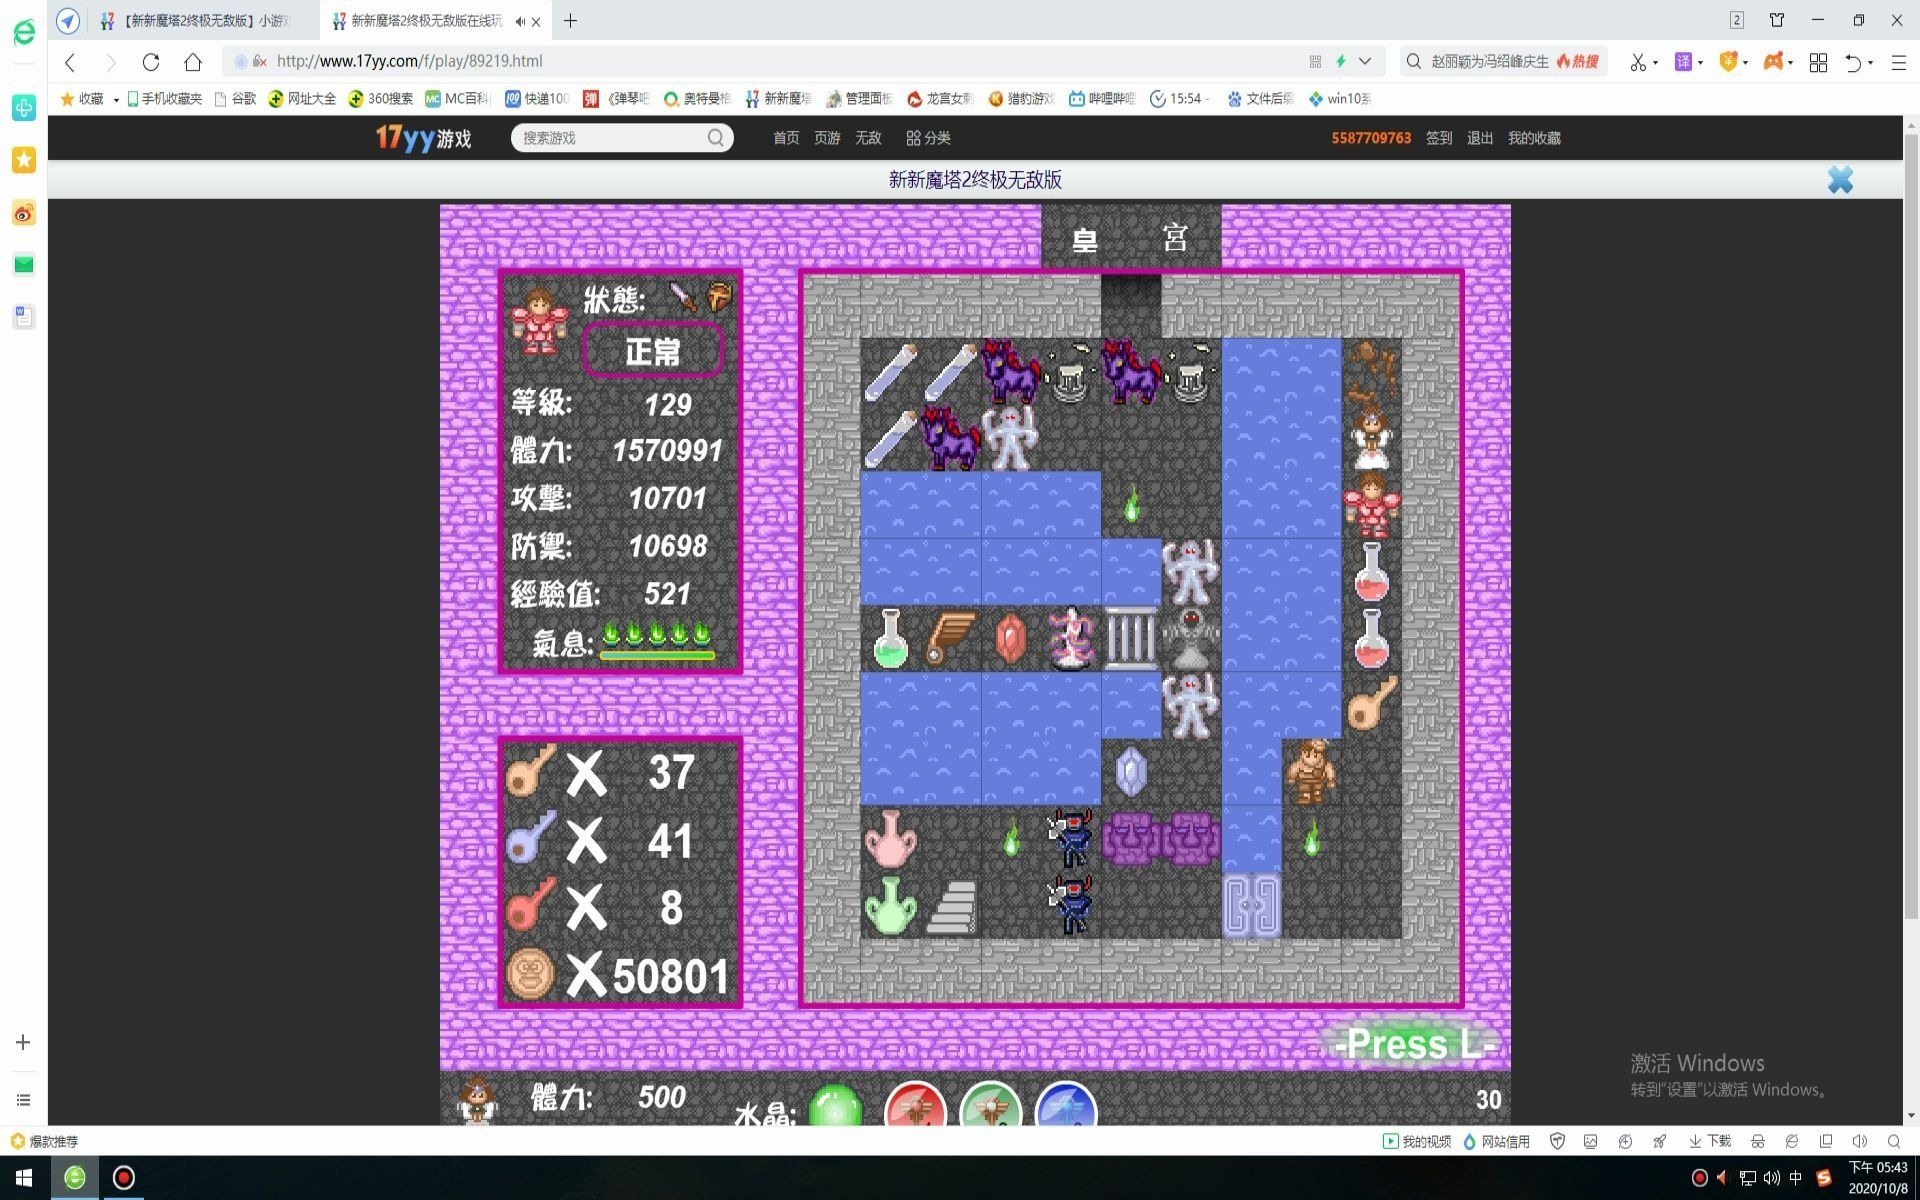Screen dimensions: 1920x1200
Task: Click the 签到 sign-in link
Action: coord(1439,138)
